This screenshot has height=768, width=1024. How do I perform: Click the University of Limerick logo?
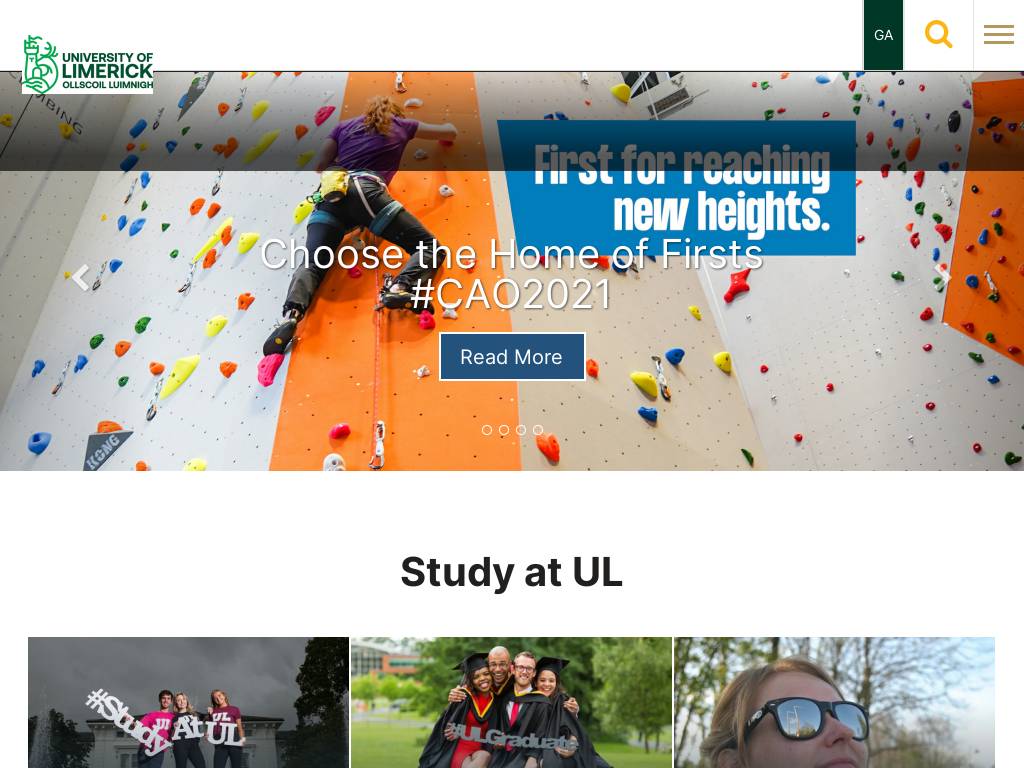point(88,64)
